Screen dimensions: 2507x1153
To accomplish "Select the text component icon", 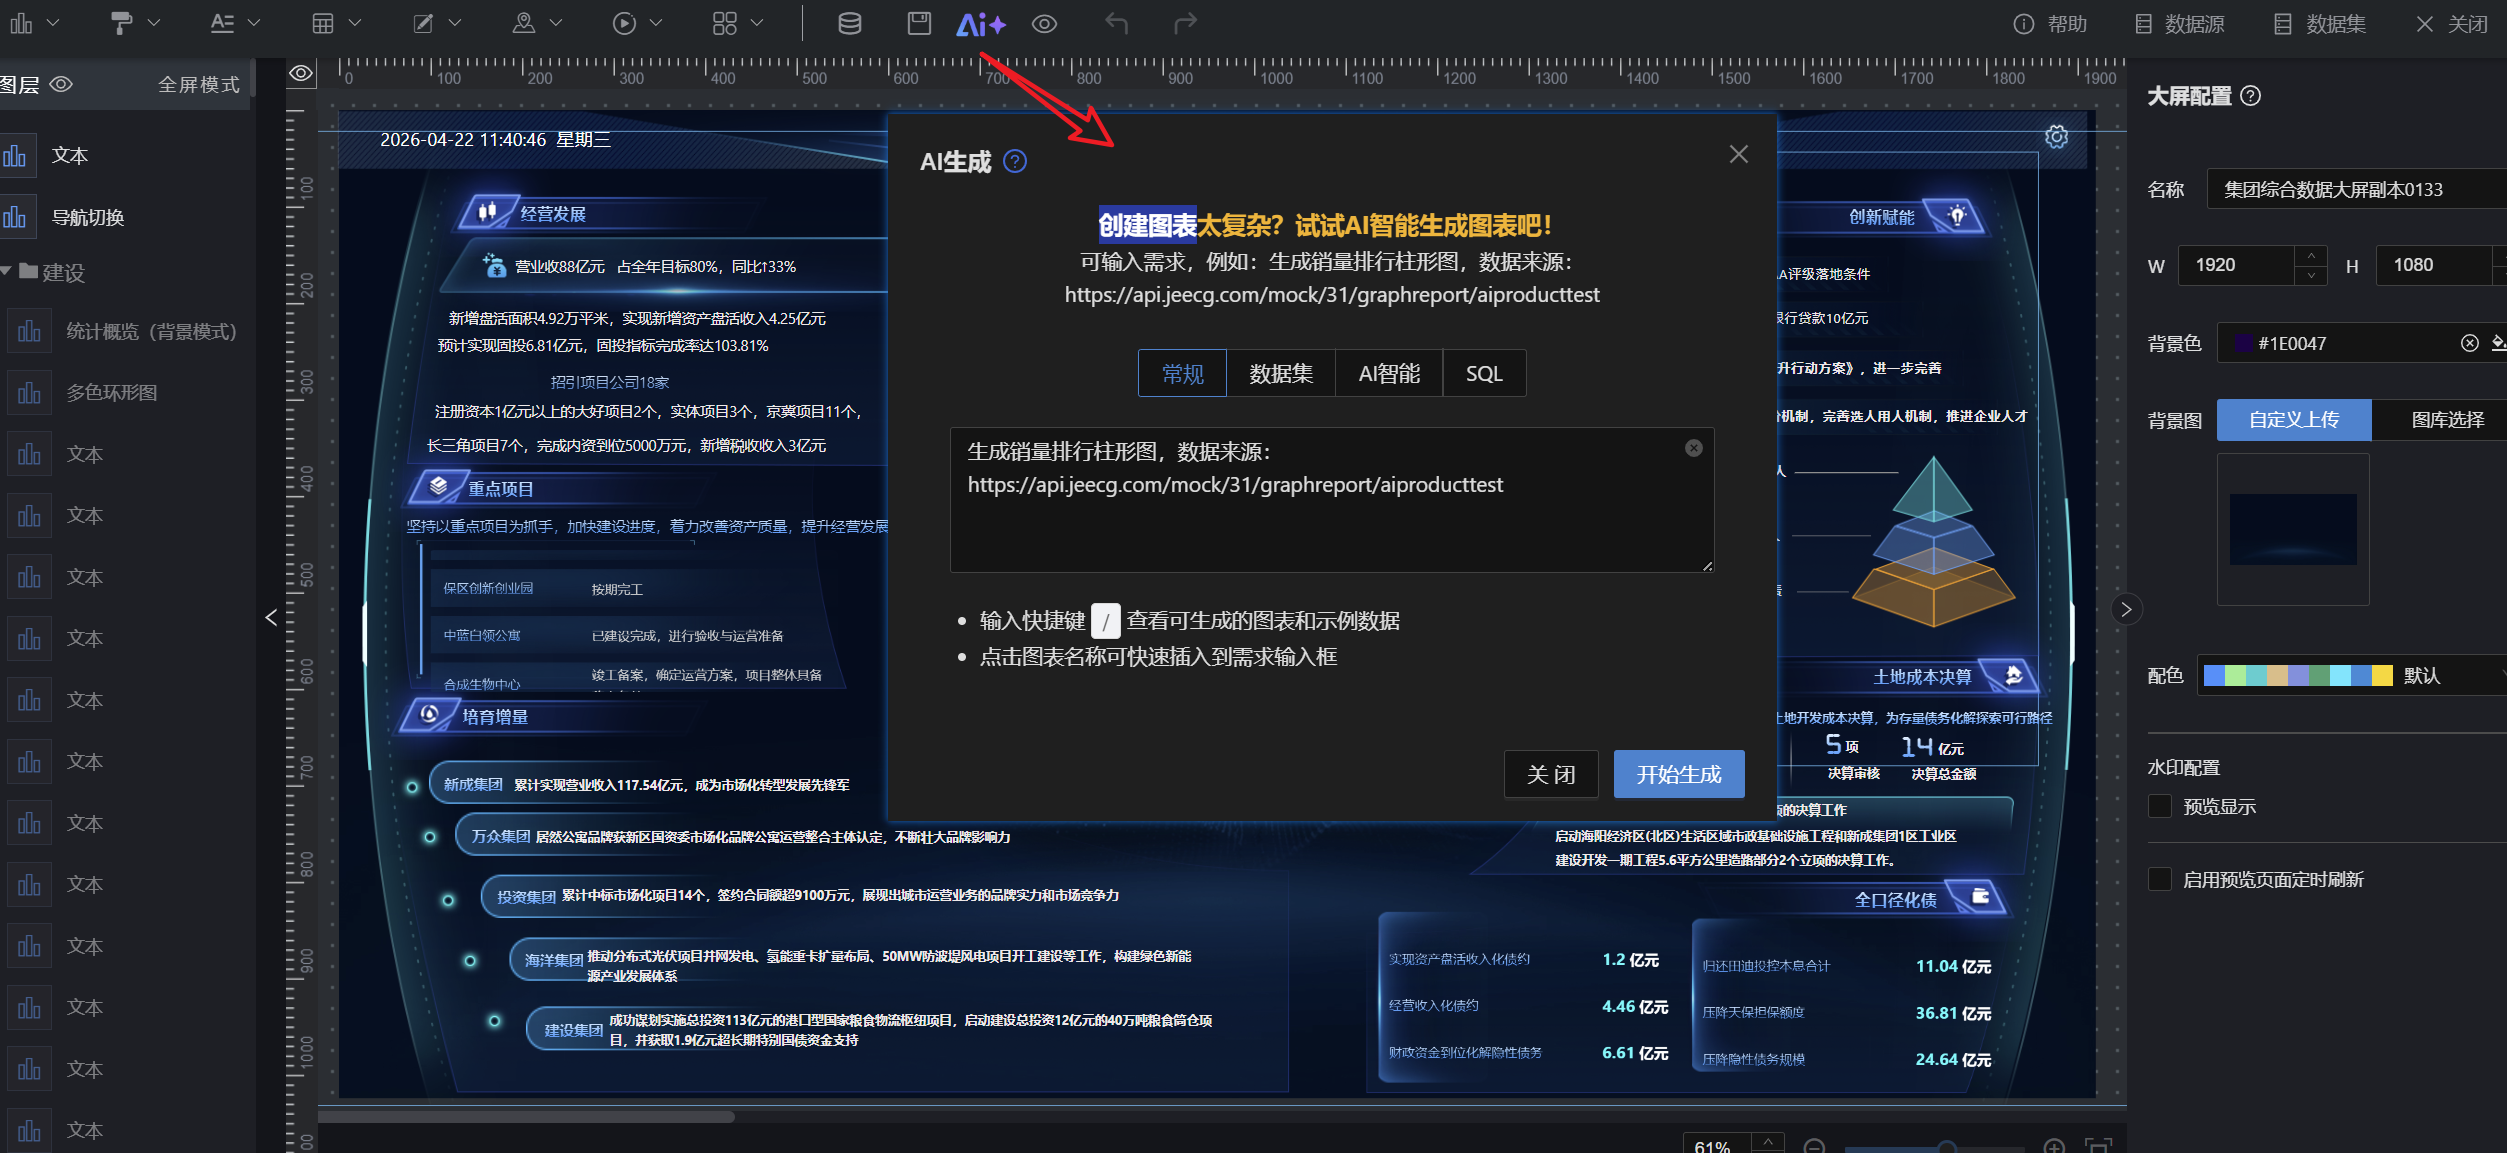I will [224, 23].
